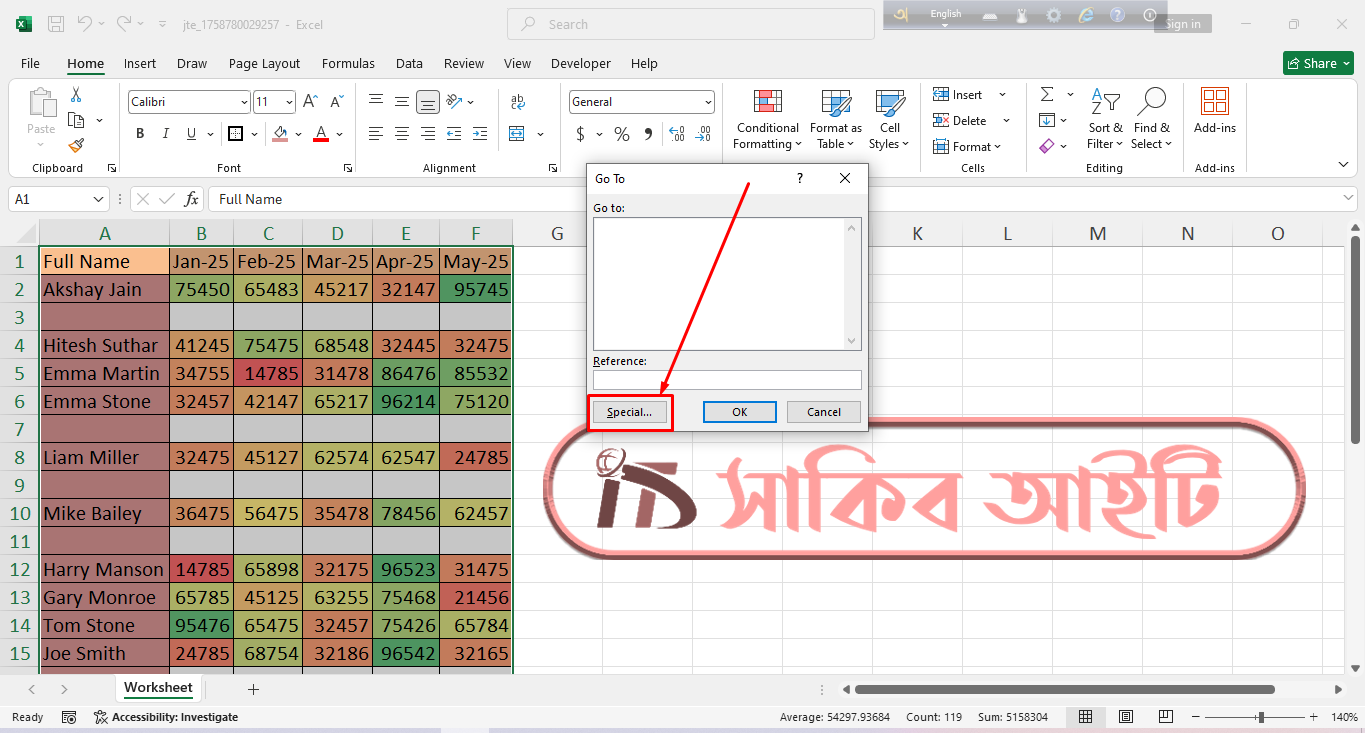Switch to the Formulas ribbon tab
The width and height of the screenshot is (1365, 733).
coord(348,63)
